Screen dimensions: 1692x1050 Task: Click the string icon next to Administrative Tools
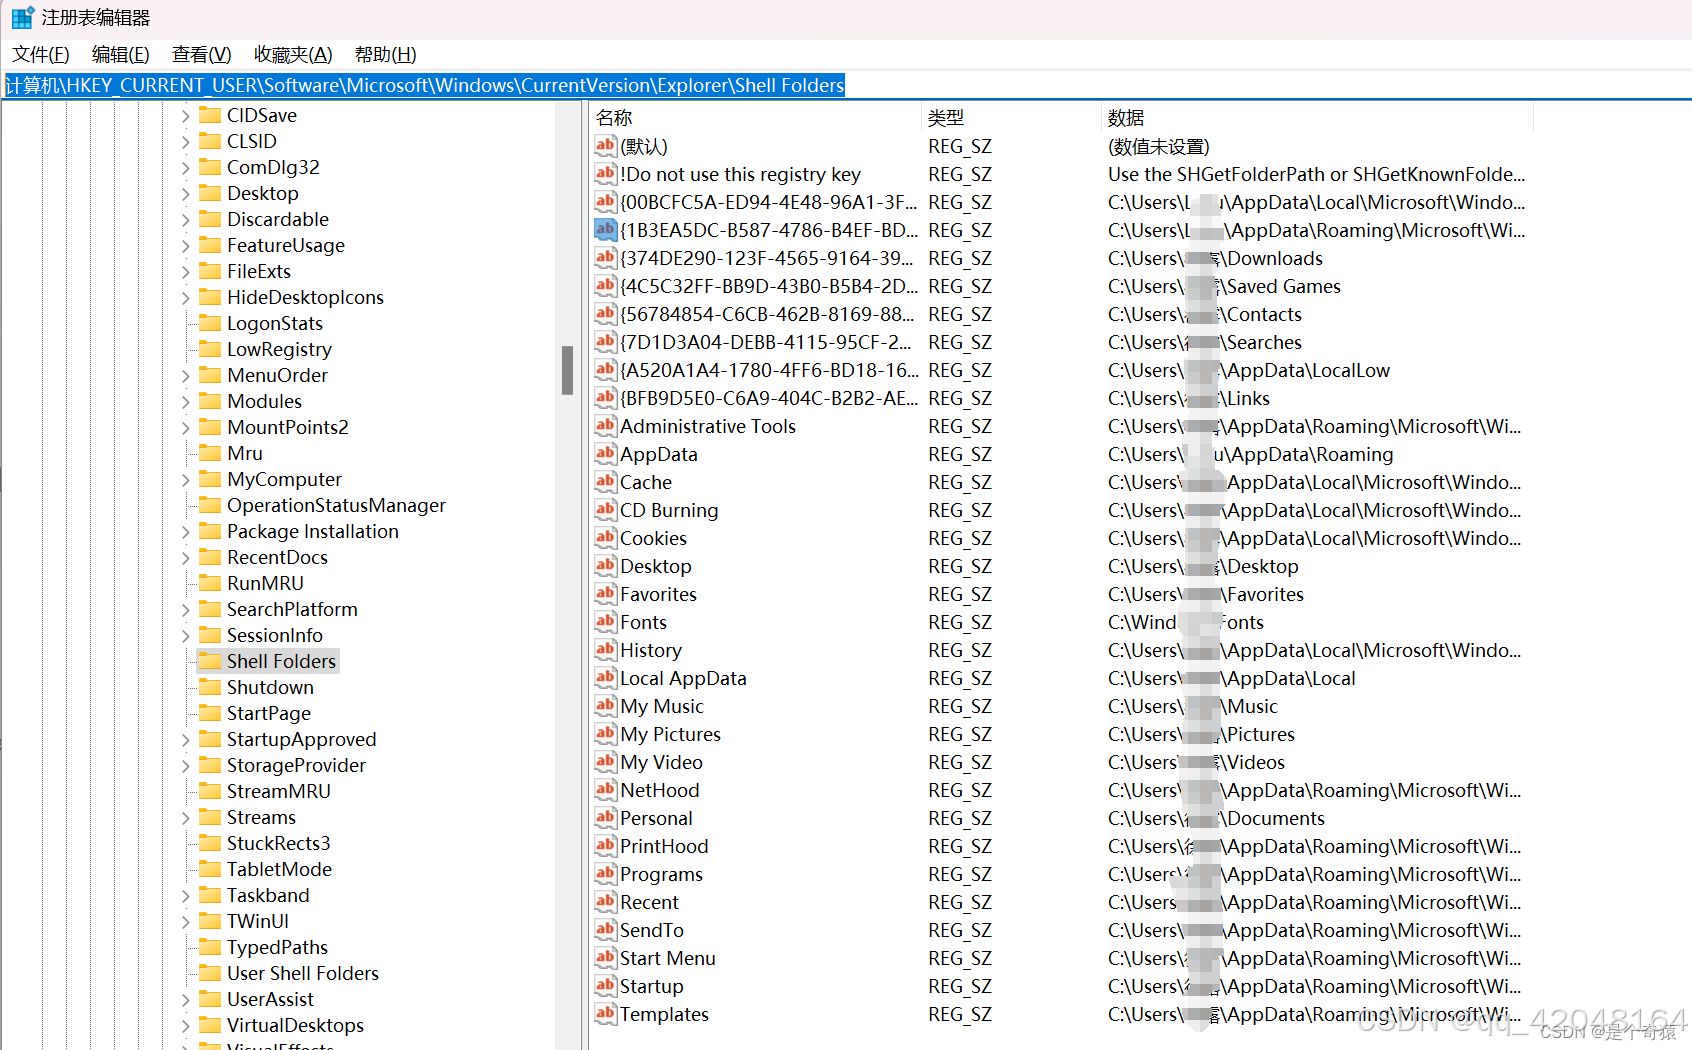(605, 426)
